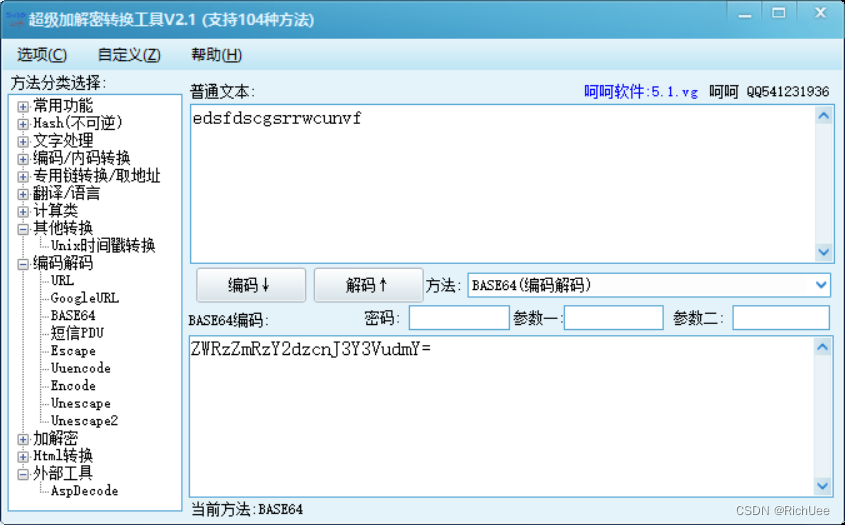845x525 pixels.
Task: Click the 编码↓ encode button
Action: coord(251,285)
